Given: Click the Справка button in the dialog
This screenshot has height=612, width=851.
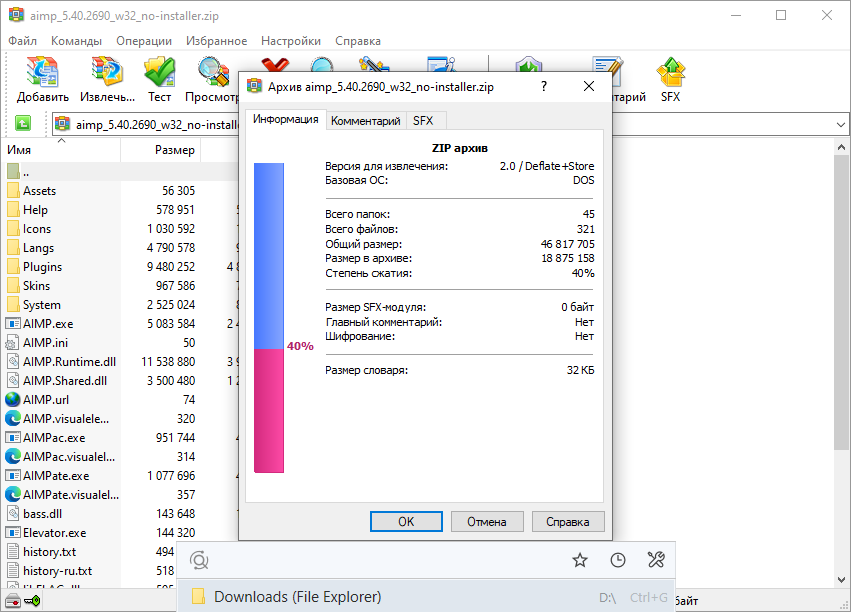Looking at the screenshot, I should [568, 521].
